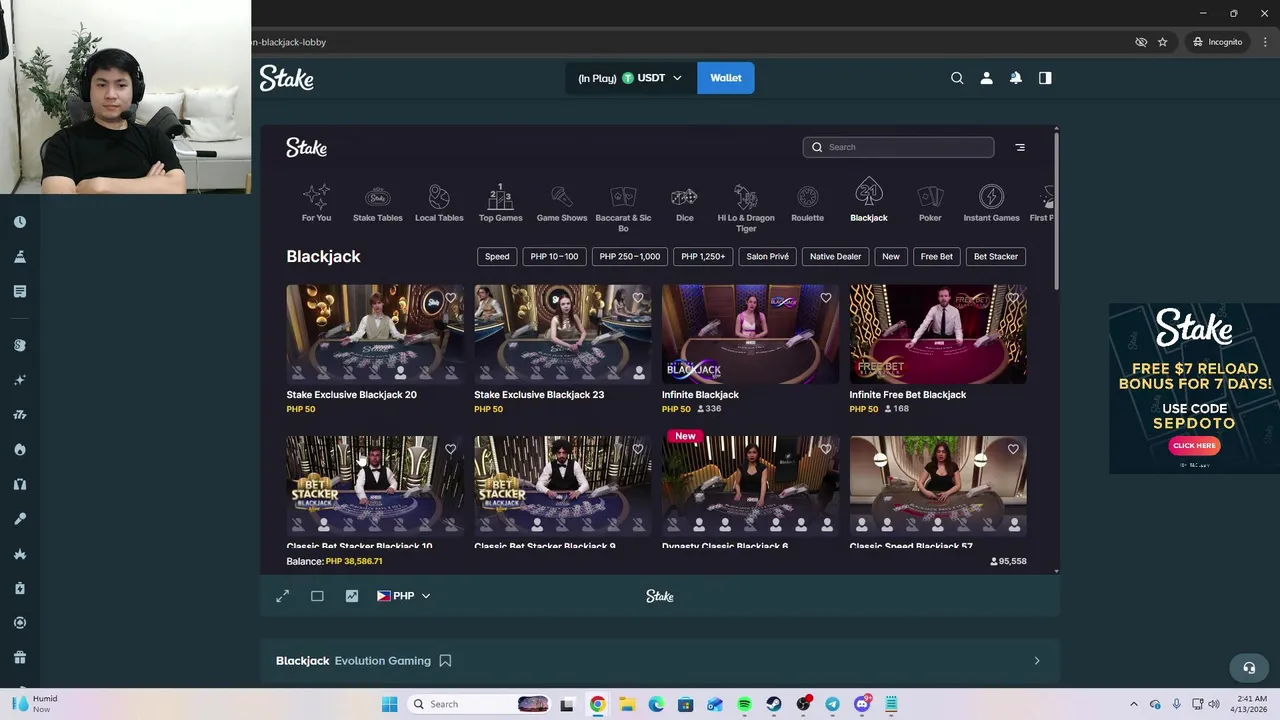Select the For You category
This screenshot has height=720, width=1280.
pos(316,203)
